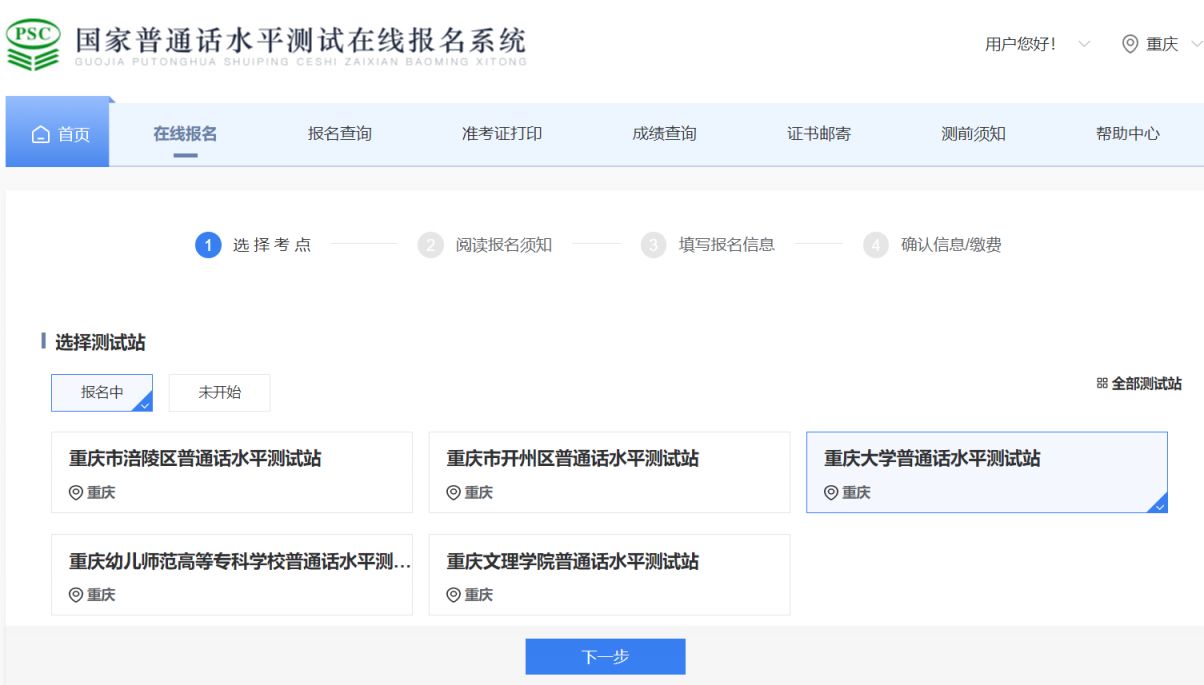Expand the 用户您好 dropdown arrow
This screenshot has height=685, width=1204.
(x=1084, y=45)
